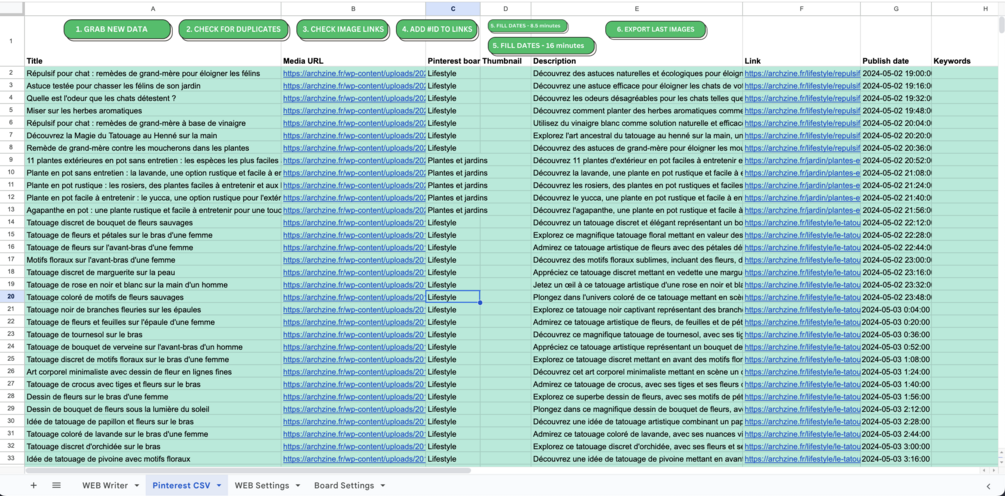Open the WEB Settings tab dropdown arrow
Screen dimensions: 1005x496
pos(298,486)
